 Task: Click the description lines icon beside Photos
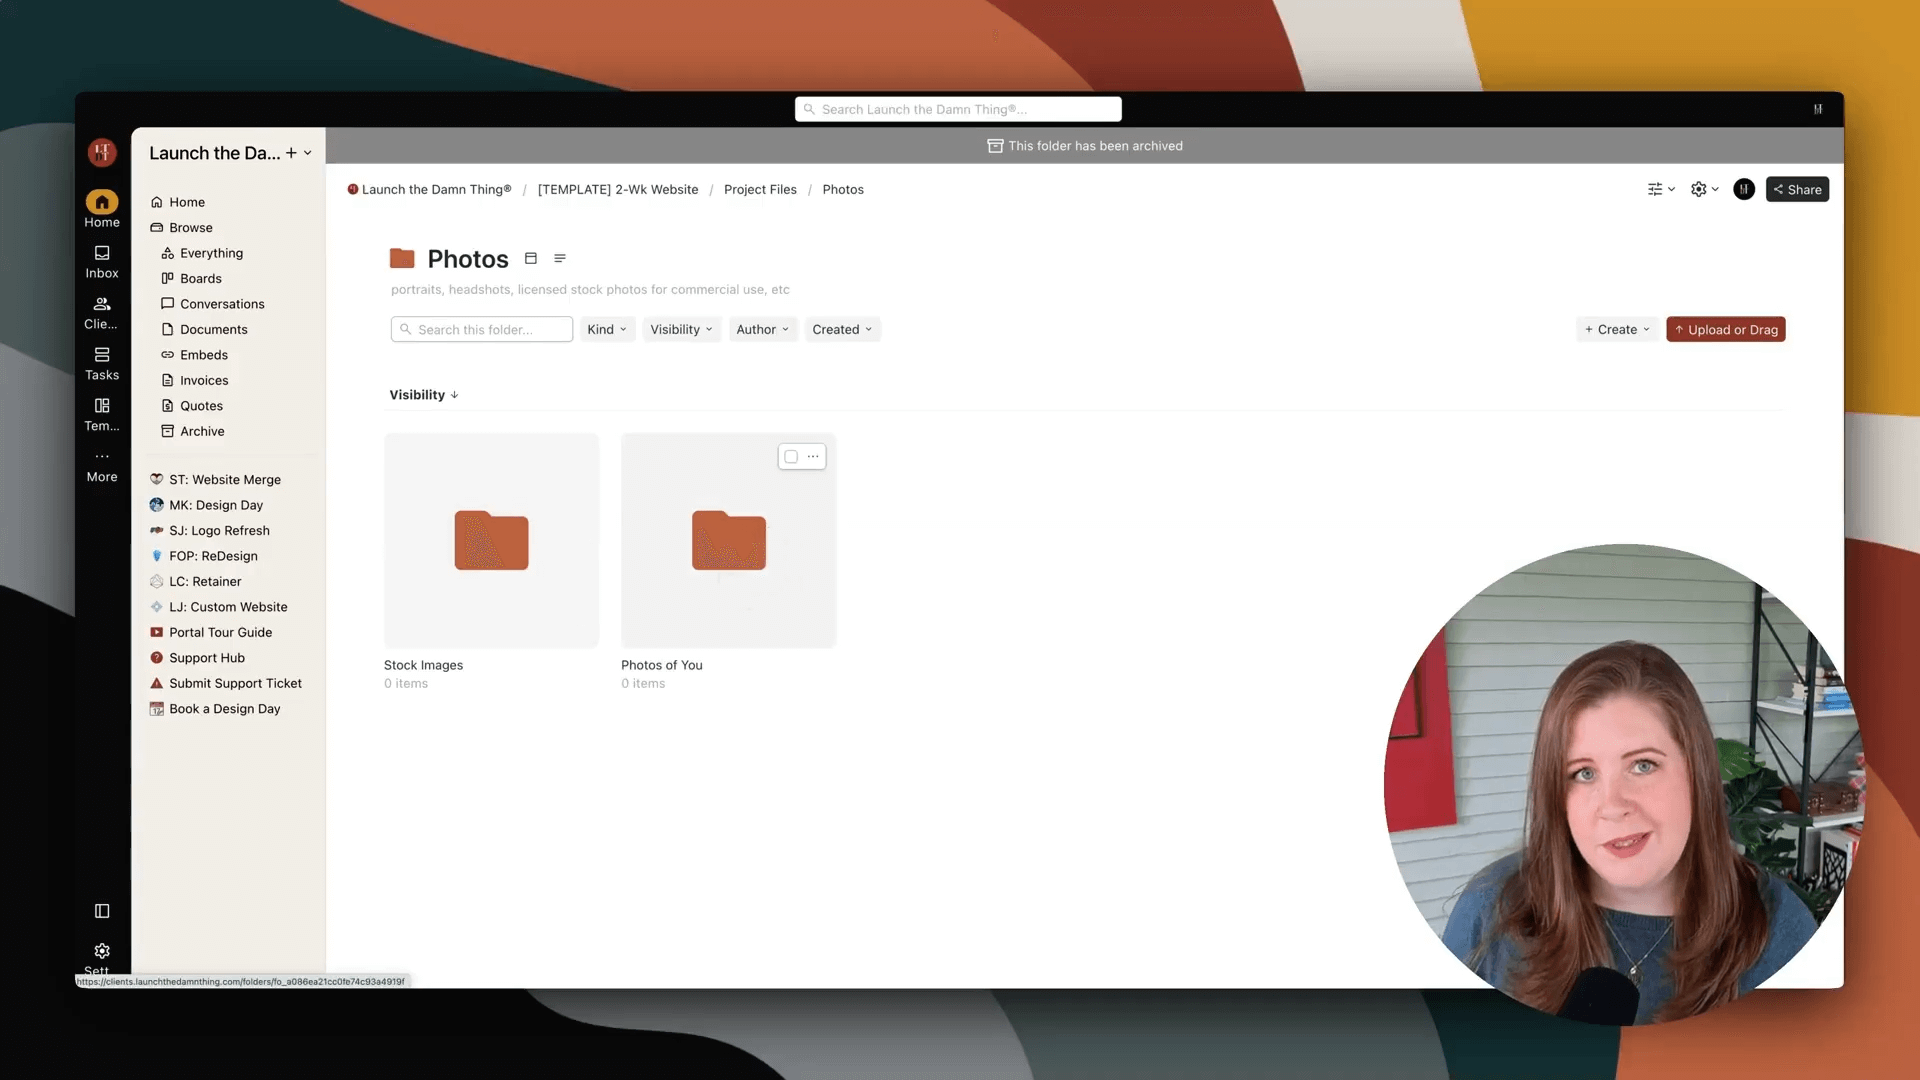(x=560, y=259)
